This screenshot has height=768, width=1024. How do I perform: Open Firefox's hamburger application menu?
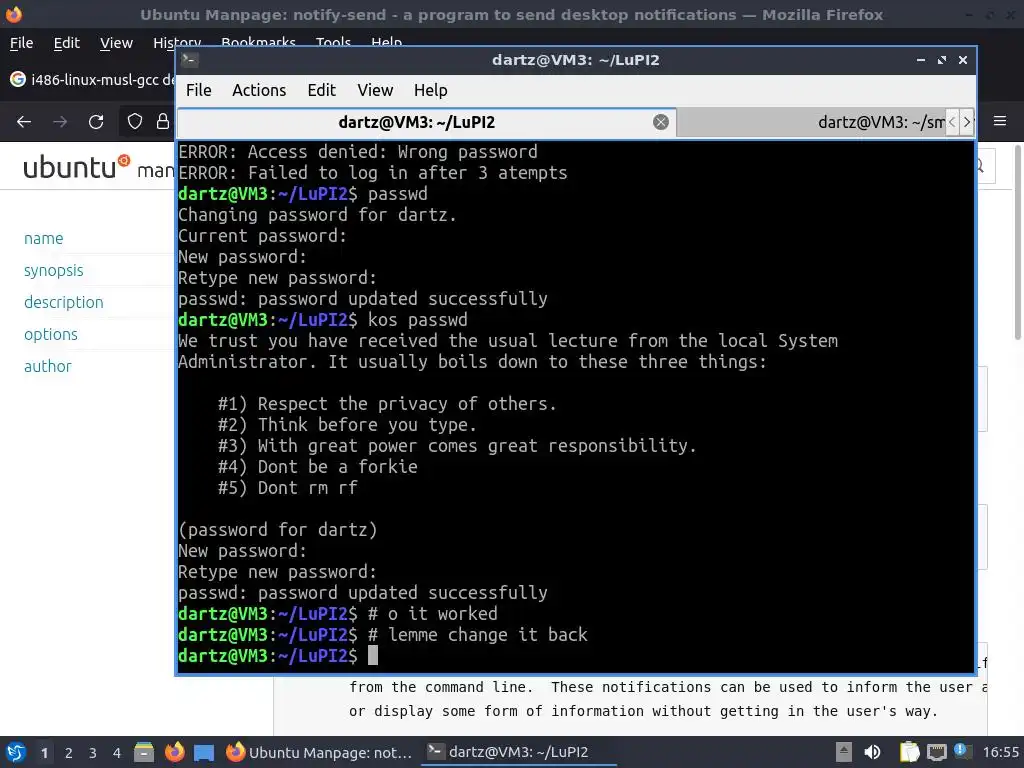[1000, 121]
